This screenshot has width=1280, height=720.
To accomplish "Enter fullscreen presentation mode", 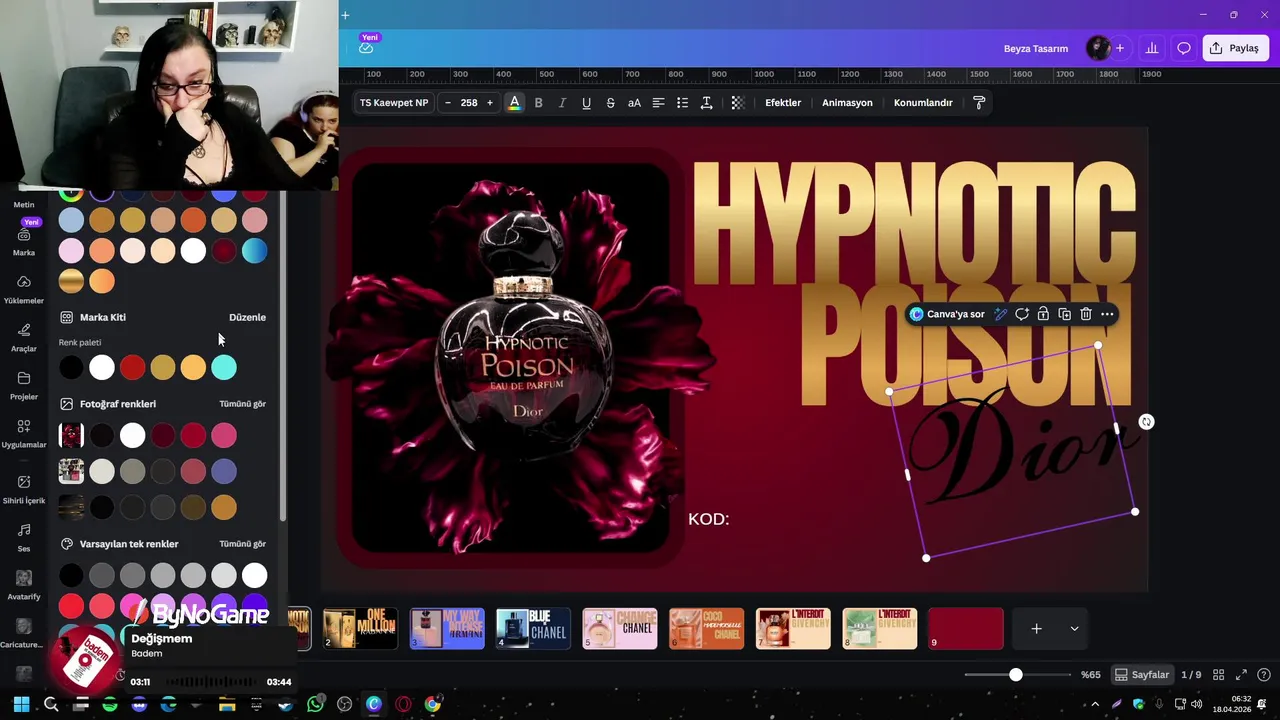I will (x=1241, y=675).
